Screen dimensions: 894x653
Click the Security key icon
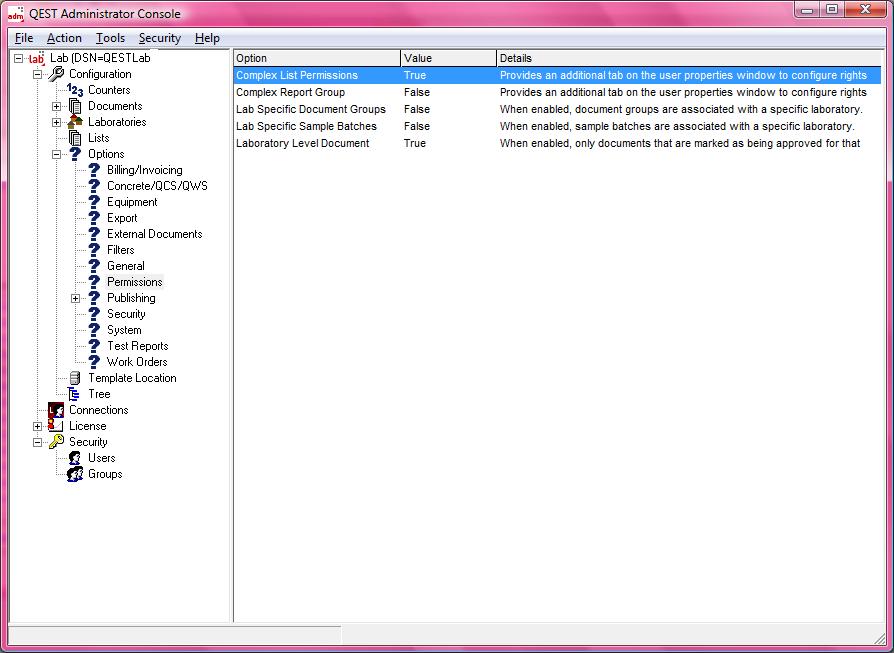[56, 442]
